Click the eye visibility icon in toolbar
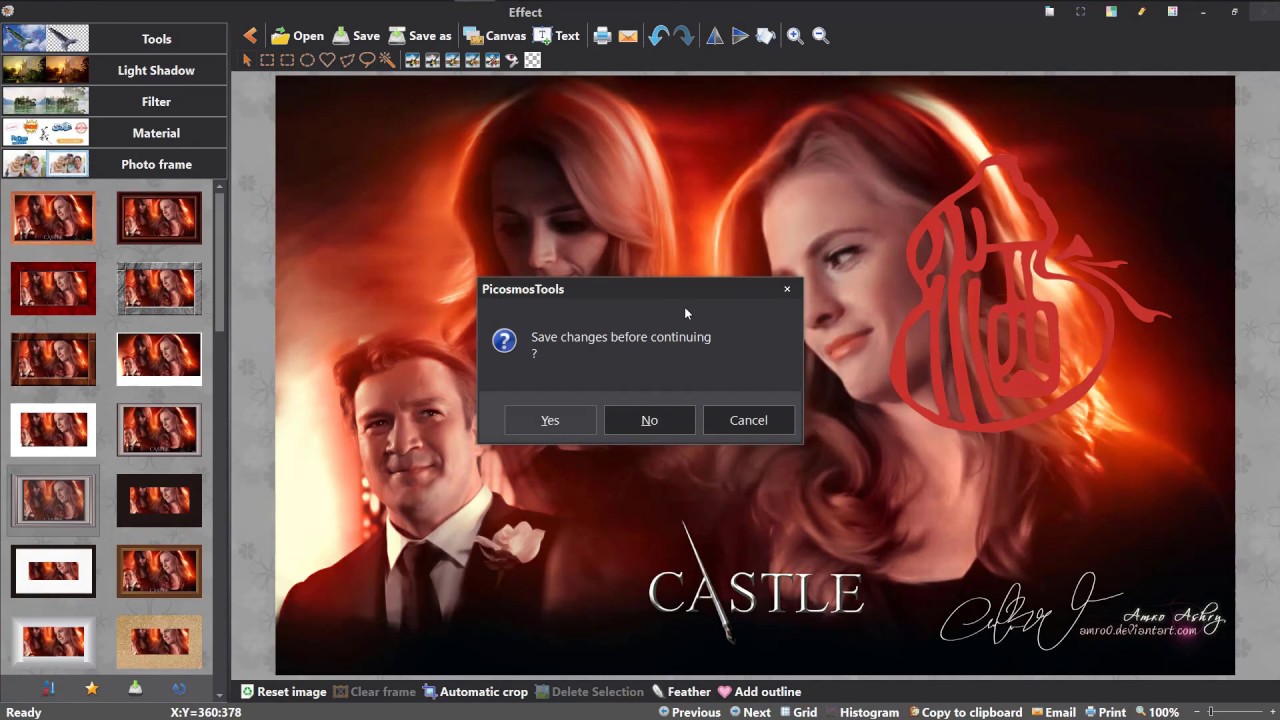Screen dimensions: 1280x720 [512, 60]
